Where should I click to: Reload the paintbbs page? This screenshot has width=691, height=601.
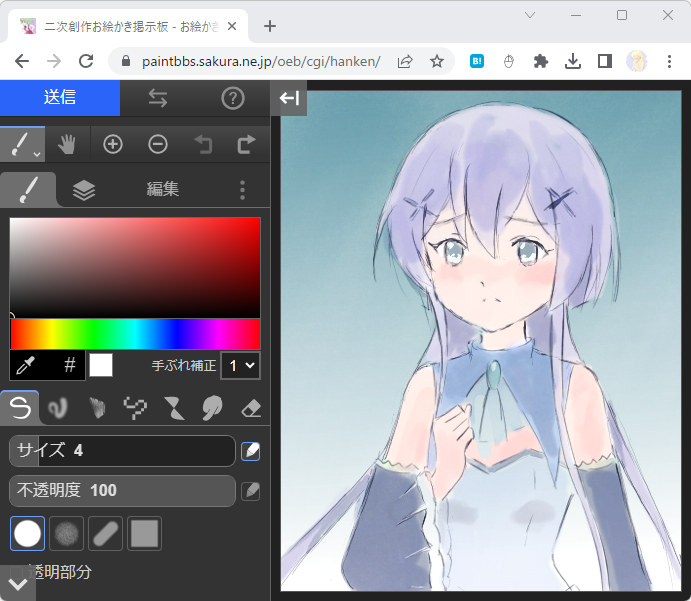point(86,61)
